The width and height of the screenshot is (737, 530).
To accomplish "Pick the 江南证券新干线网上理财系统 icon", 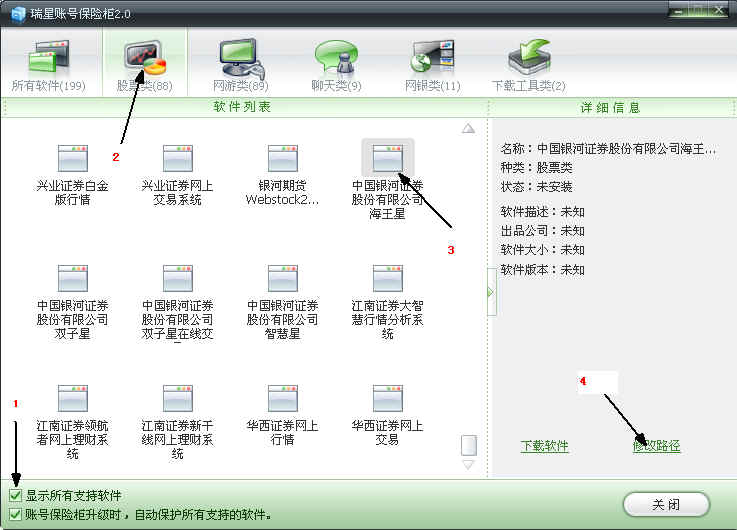I will pyautogui.click(x=177, y=398).
